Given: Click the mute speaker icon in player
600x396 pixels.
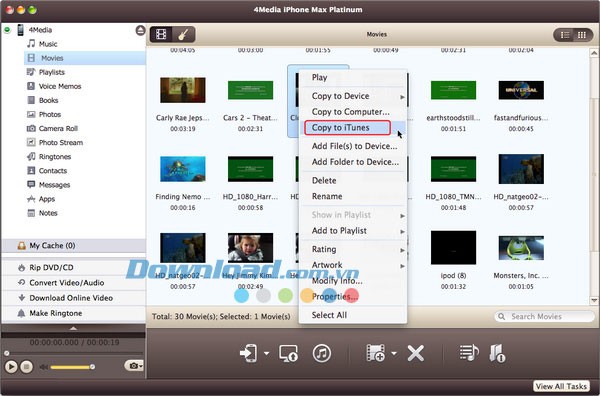Looking at the screenshot, I should pos(43,367).
